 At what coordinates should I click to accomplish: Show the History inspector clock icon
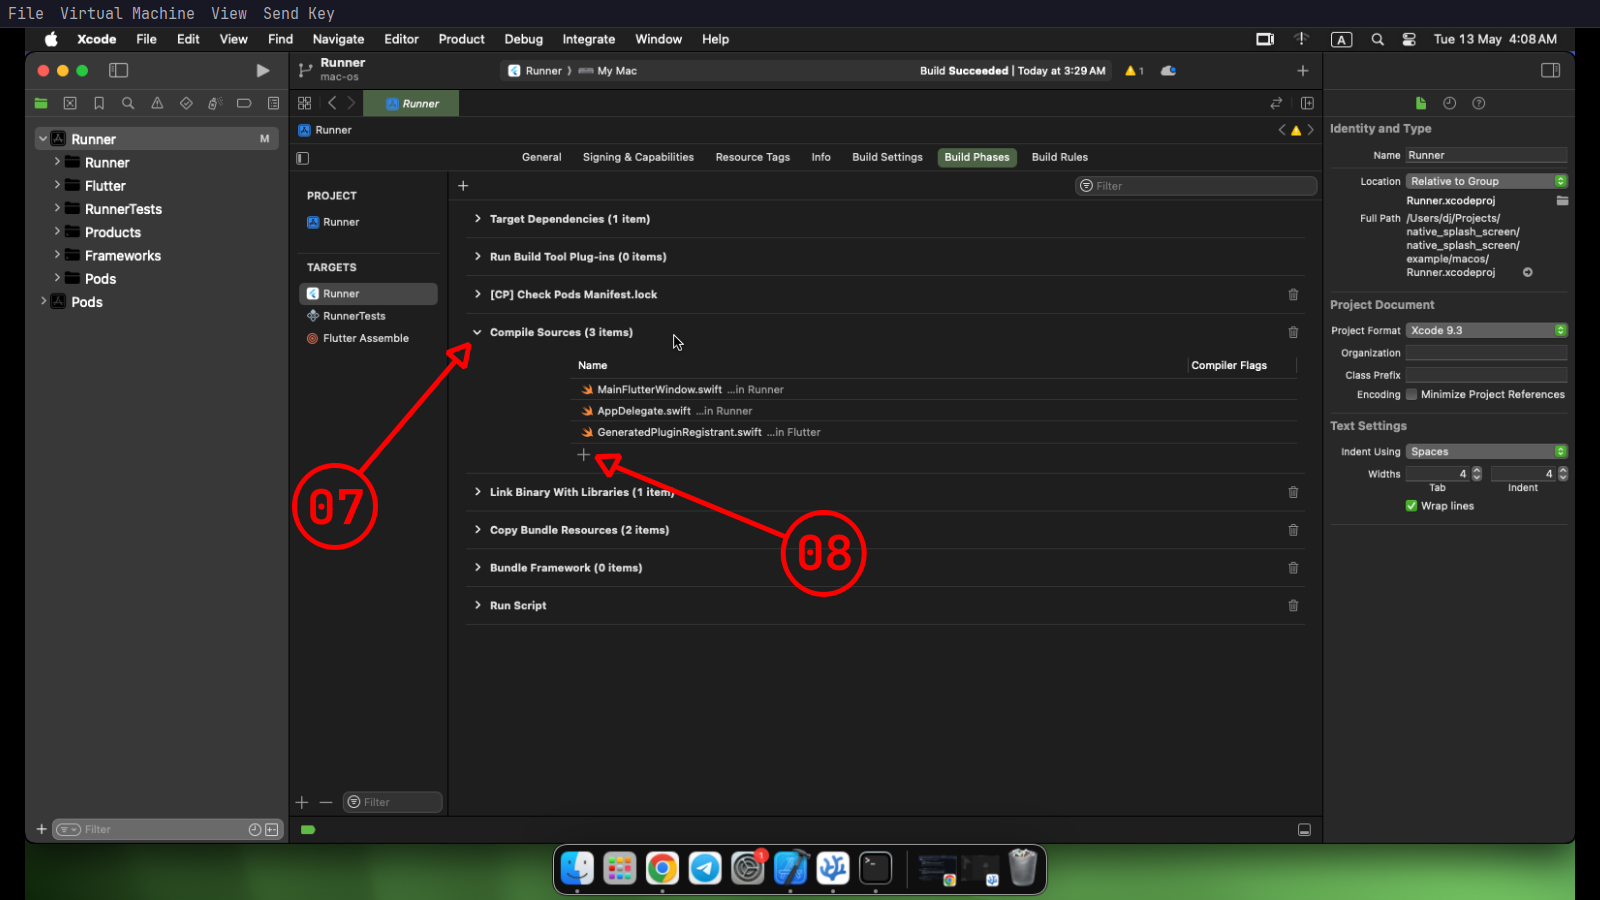(1450, 103)
